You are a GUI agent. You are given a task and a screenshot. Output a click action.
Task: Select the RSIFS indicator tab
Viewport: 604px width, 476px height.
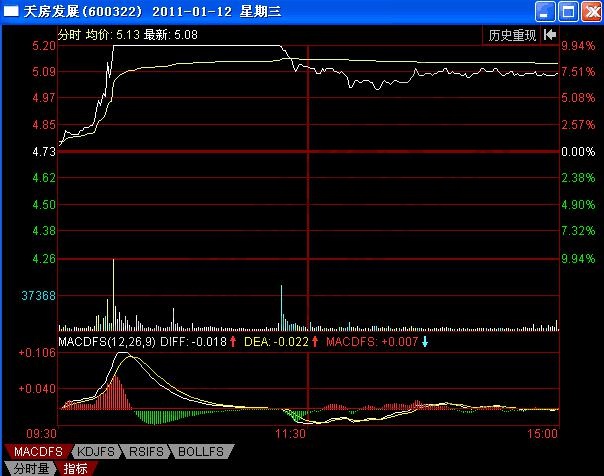[x=150, y=451]
